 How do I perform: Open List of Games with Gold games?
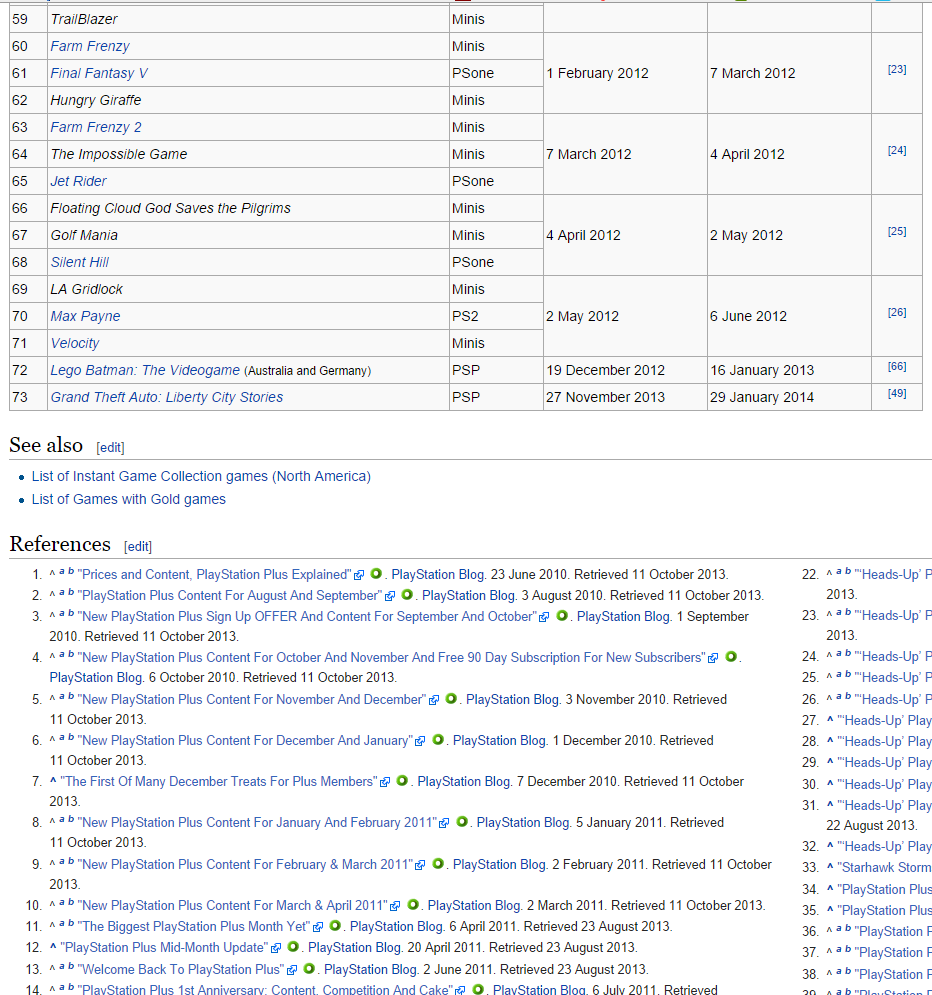coord(129,499)
